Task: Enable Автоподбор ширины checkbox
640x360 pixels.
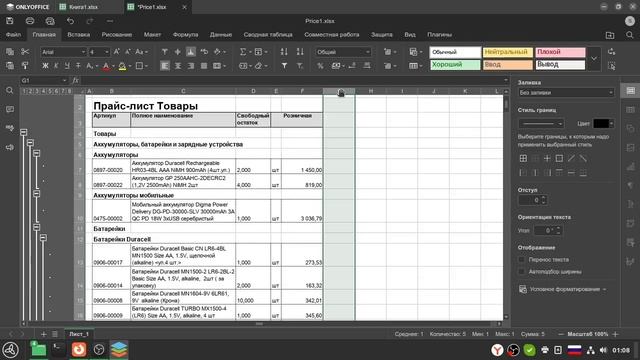Action: [522, 271]
